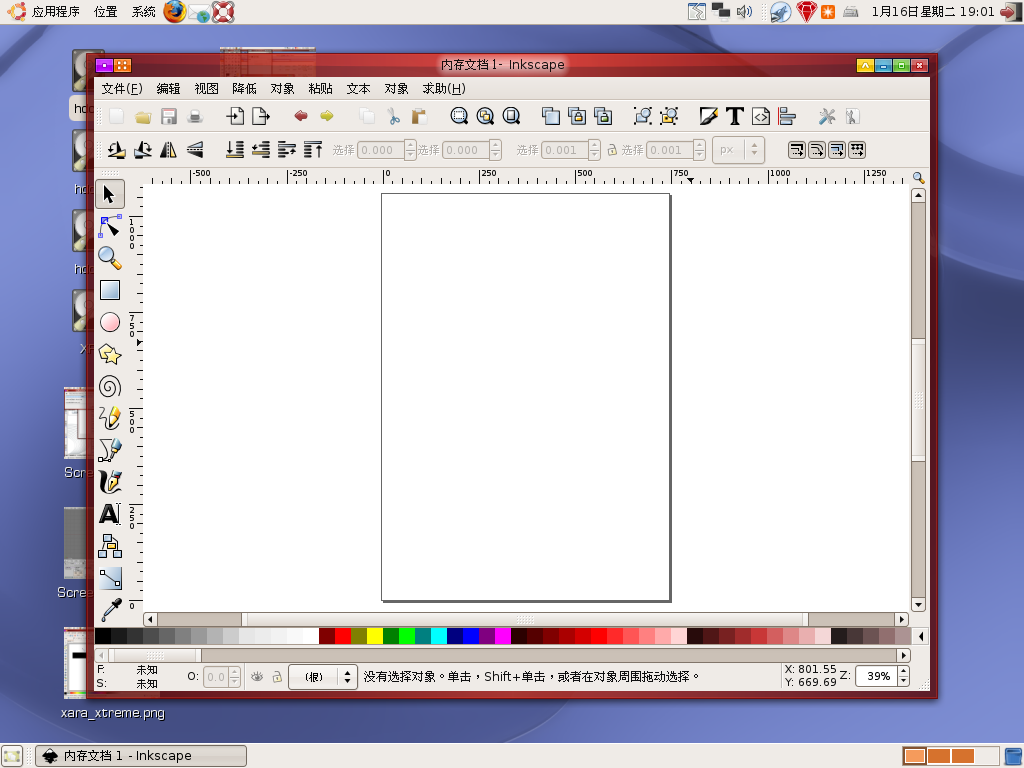1024x768 pixels.
Task: Pick the Pencil freehand tool
Action: pos(110,418)
